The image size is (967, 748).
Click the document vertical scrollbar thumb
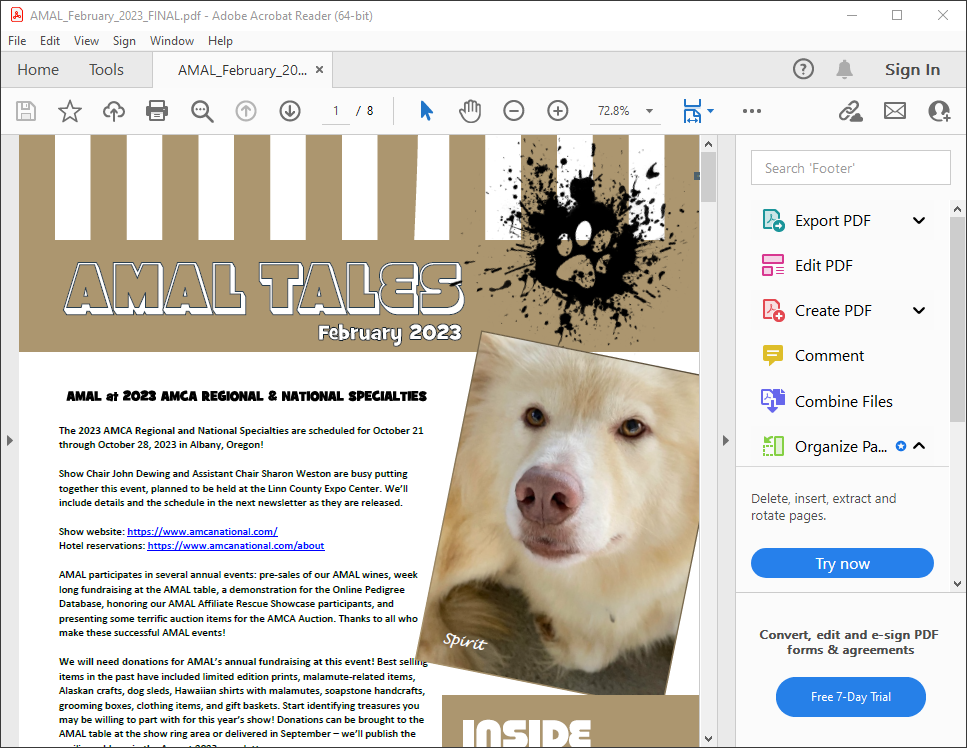(708, 177)
